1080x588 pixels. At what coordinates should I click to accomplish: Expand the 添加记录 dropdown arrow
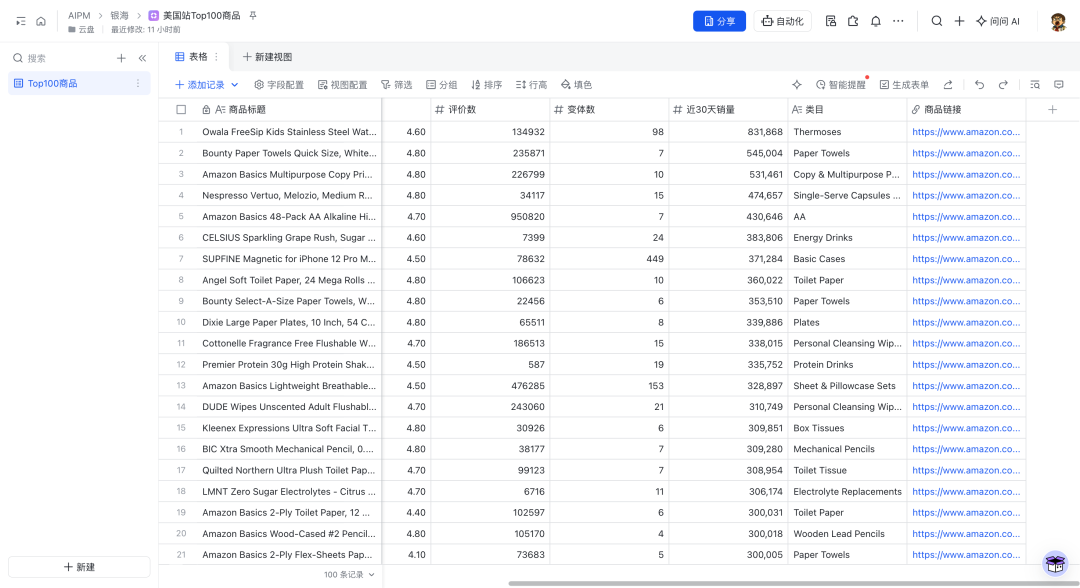pyautogui.click(x=234, y=85)
